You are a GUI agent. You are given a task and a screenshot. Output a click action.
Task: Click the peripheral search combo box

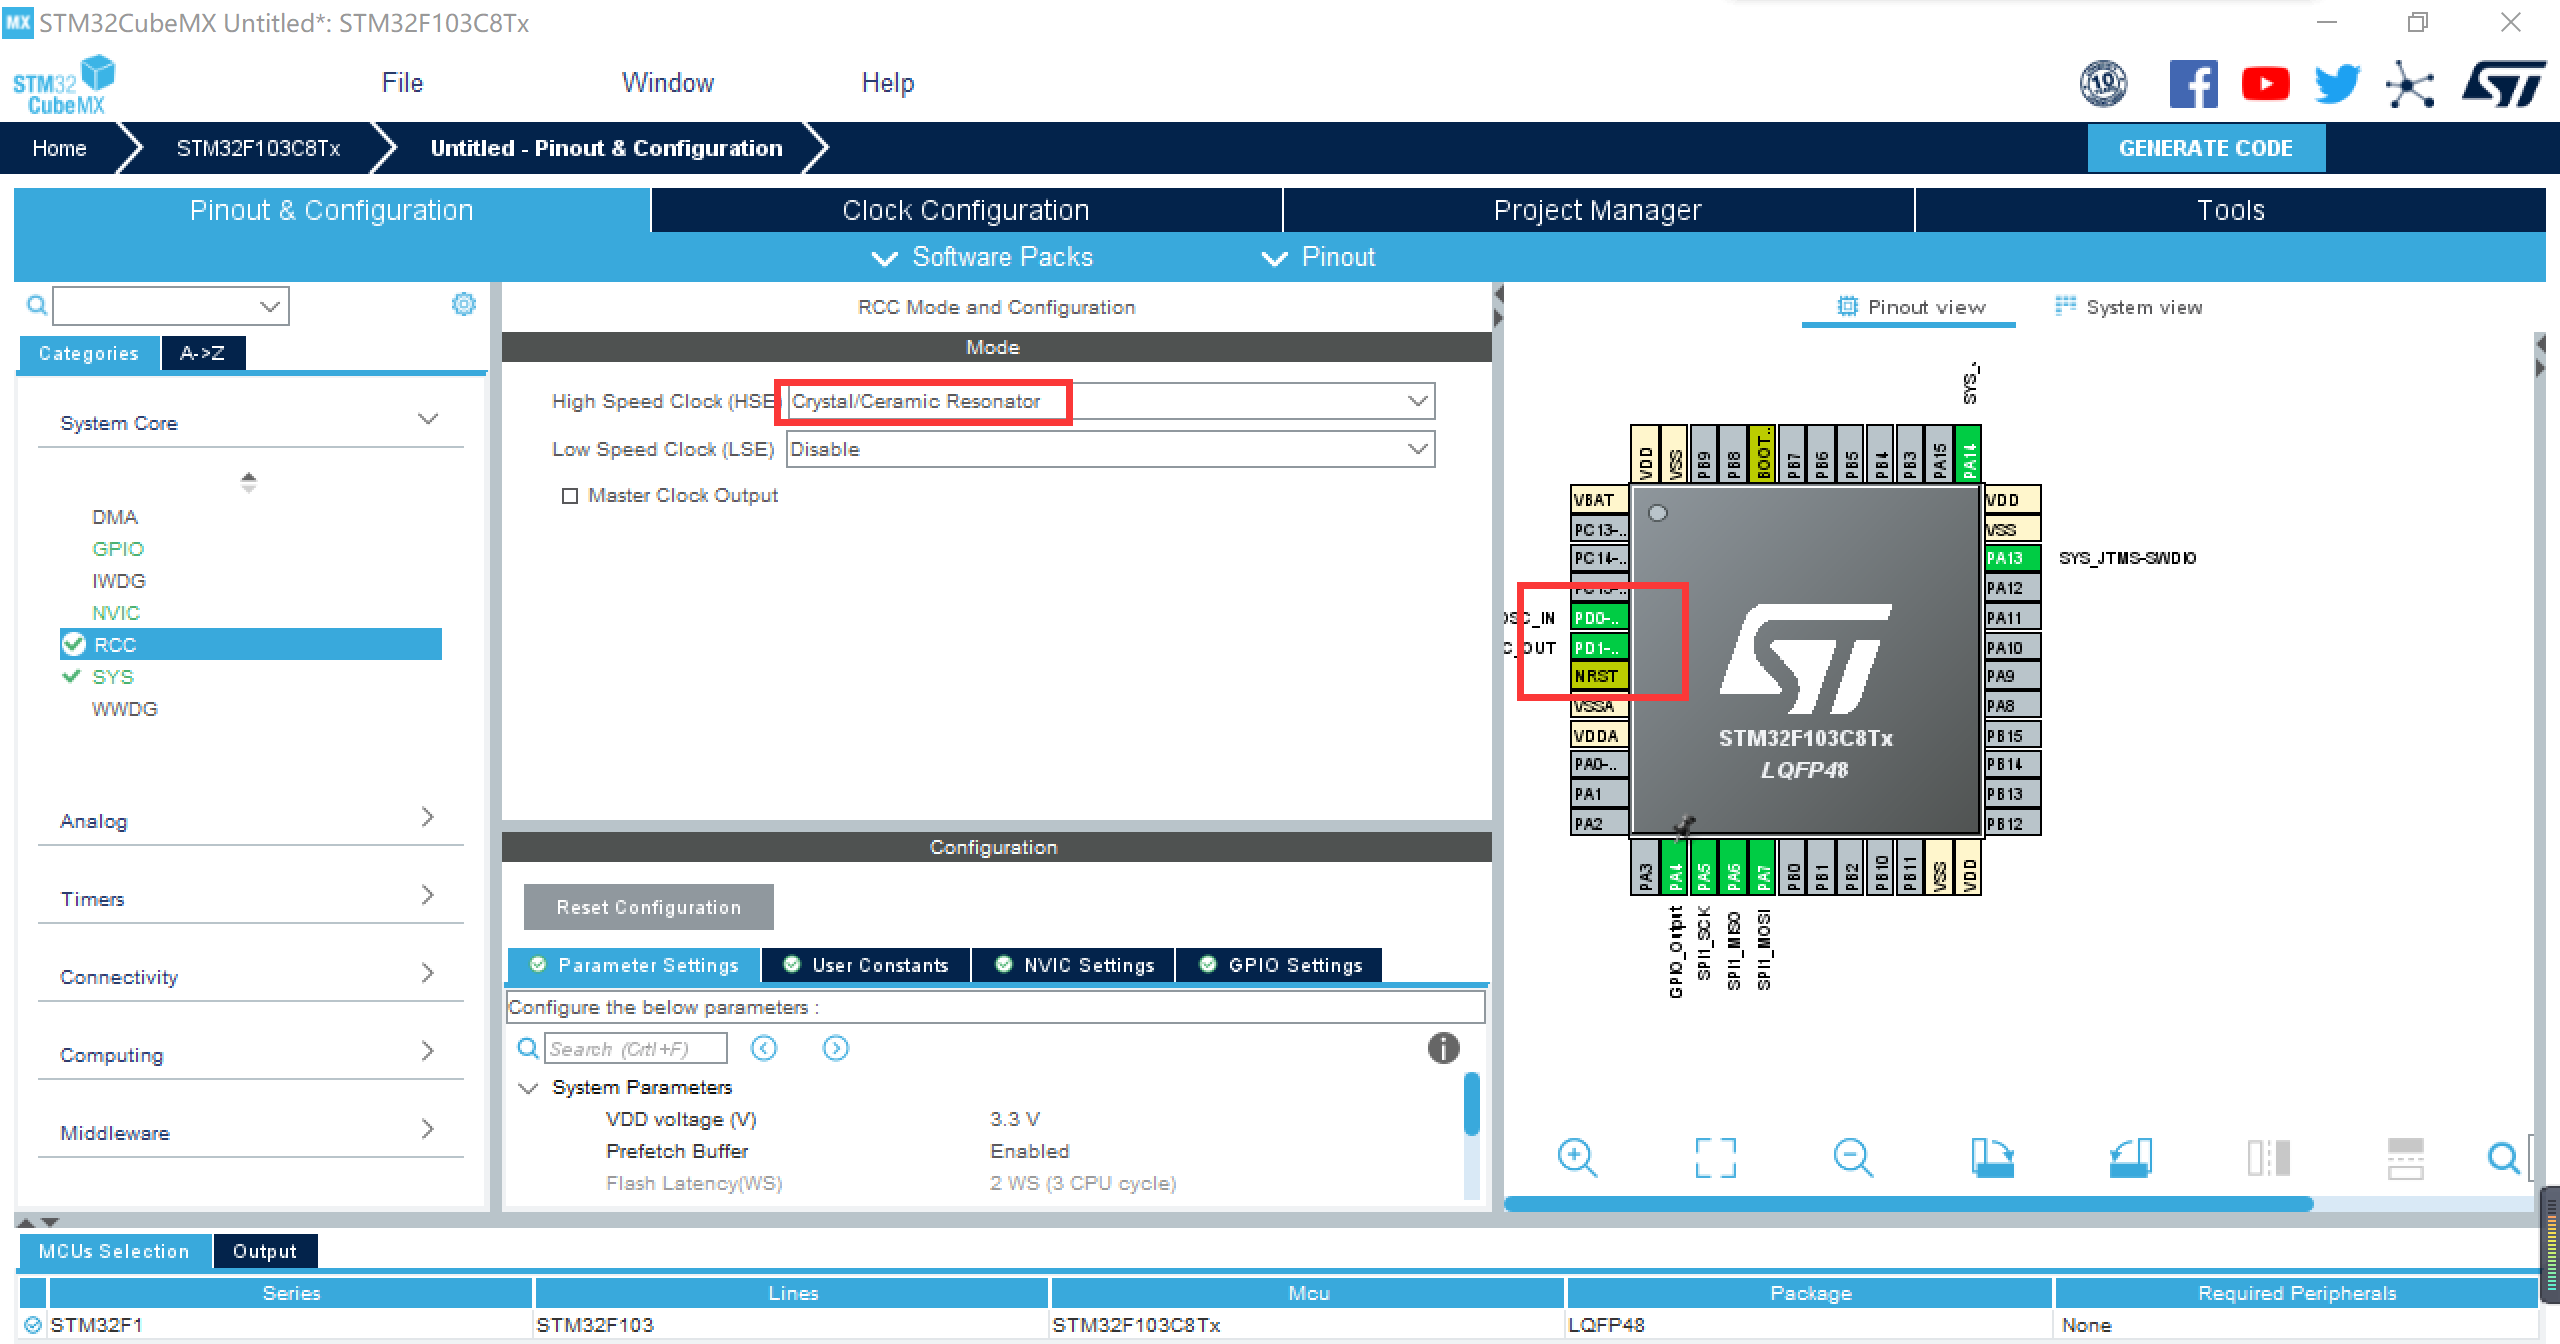[171, 306]
